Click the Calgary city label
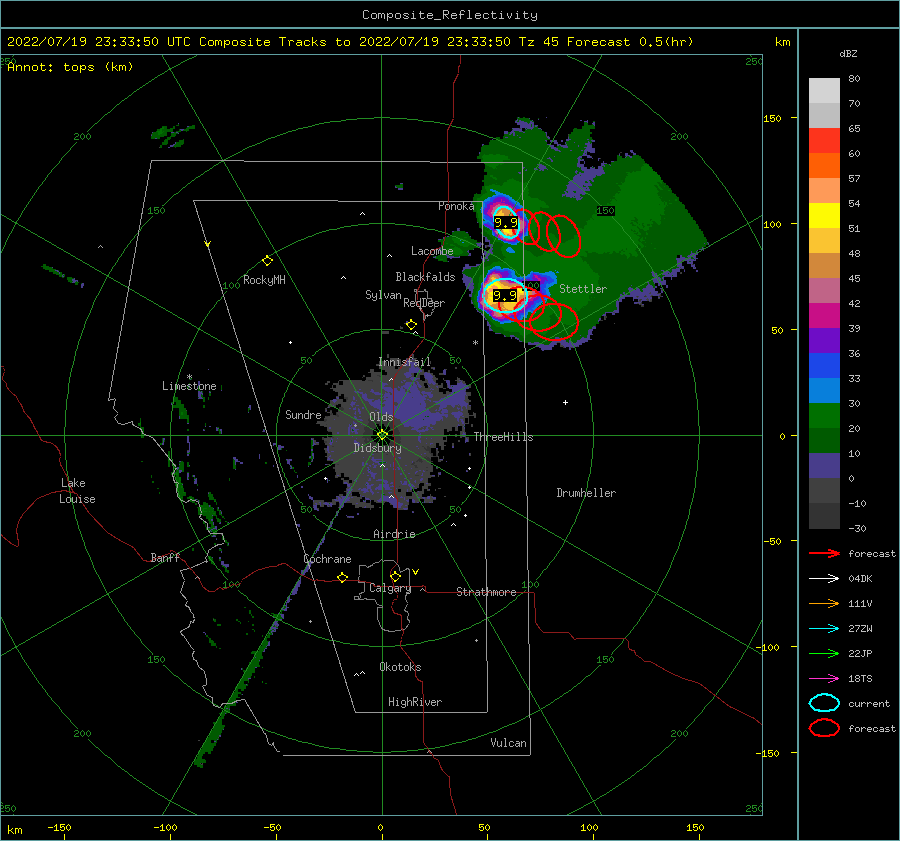Viewport: 900px width, 841px height. point(390,588)
